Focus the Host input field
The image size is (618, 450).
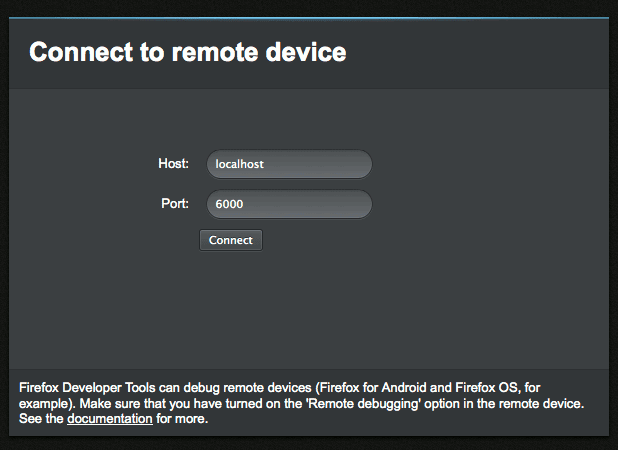point(289,164)
